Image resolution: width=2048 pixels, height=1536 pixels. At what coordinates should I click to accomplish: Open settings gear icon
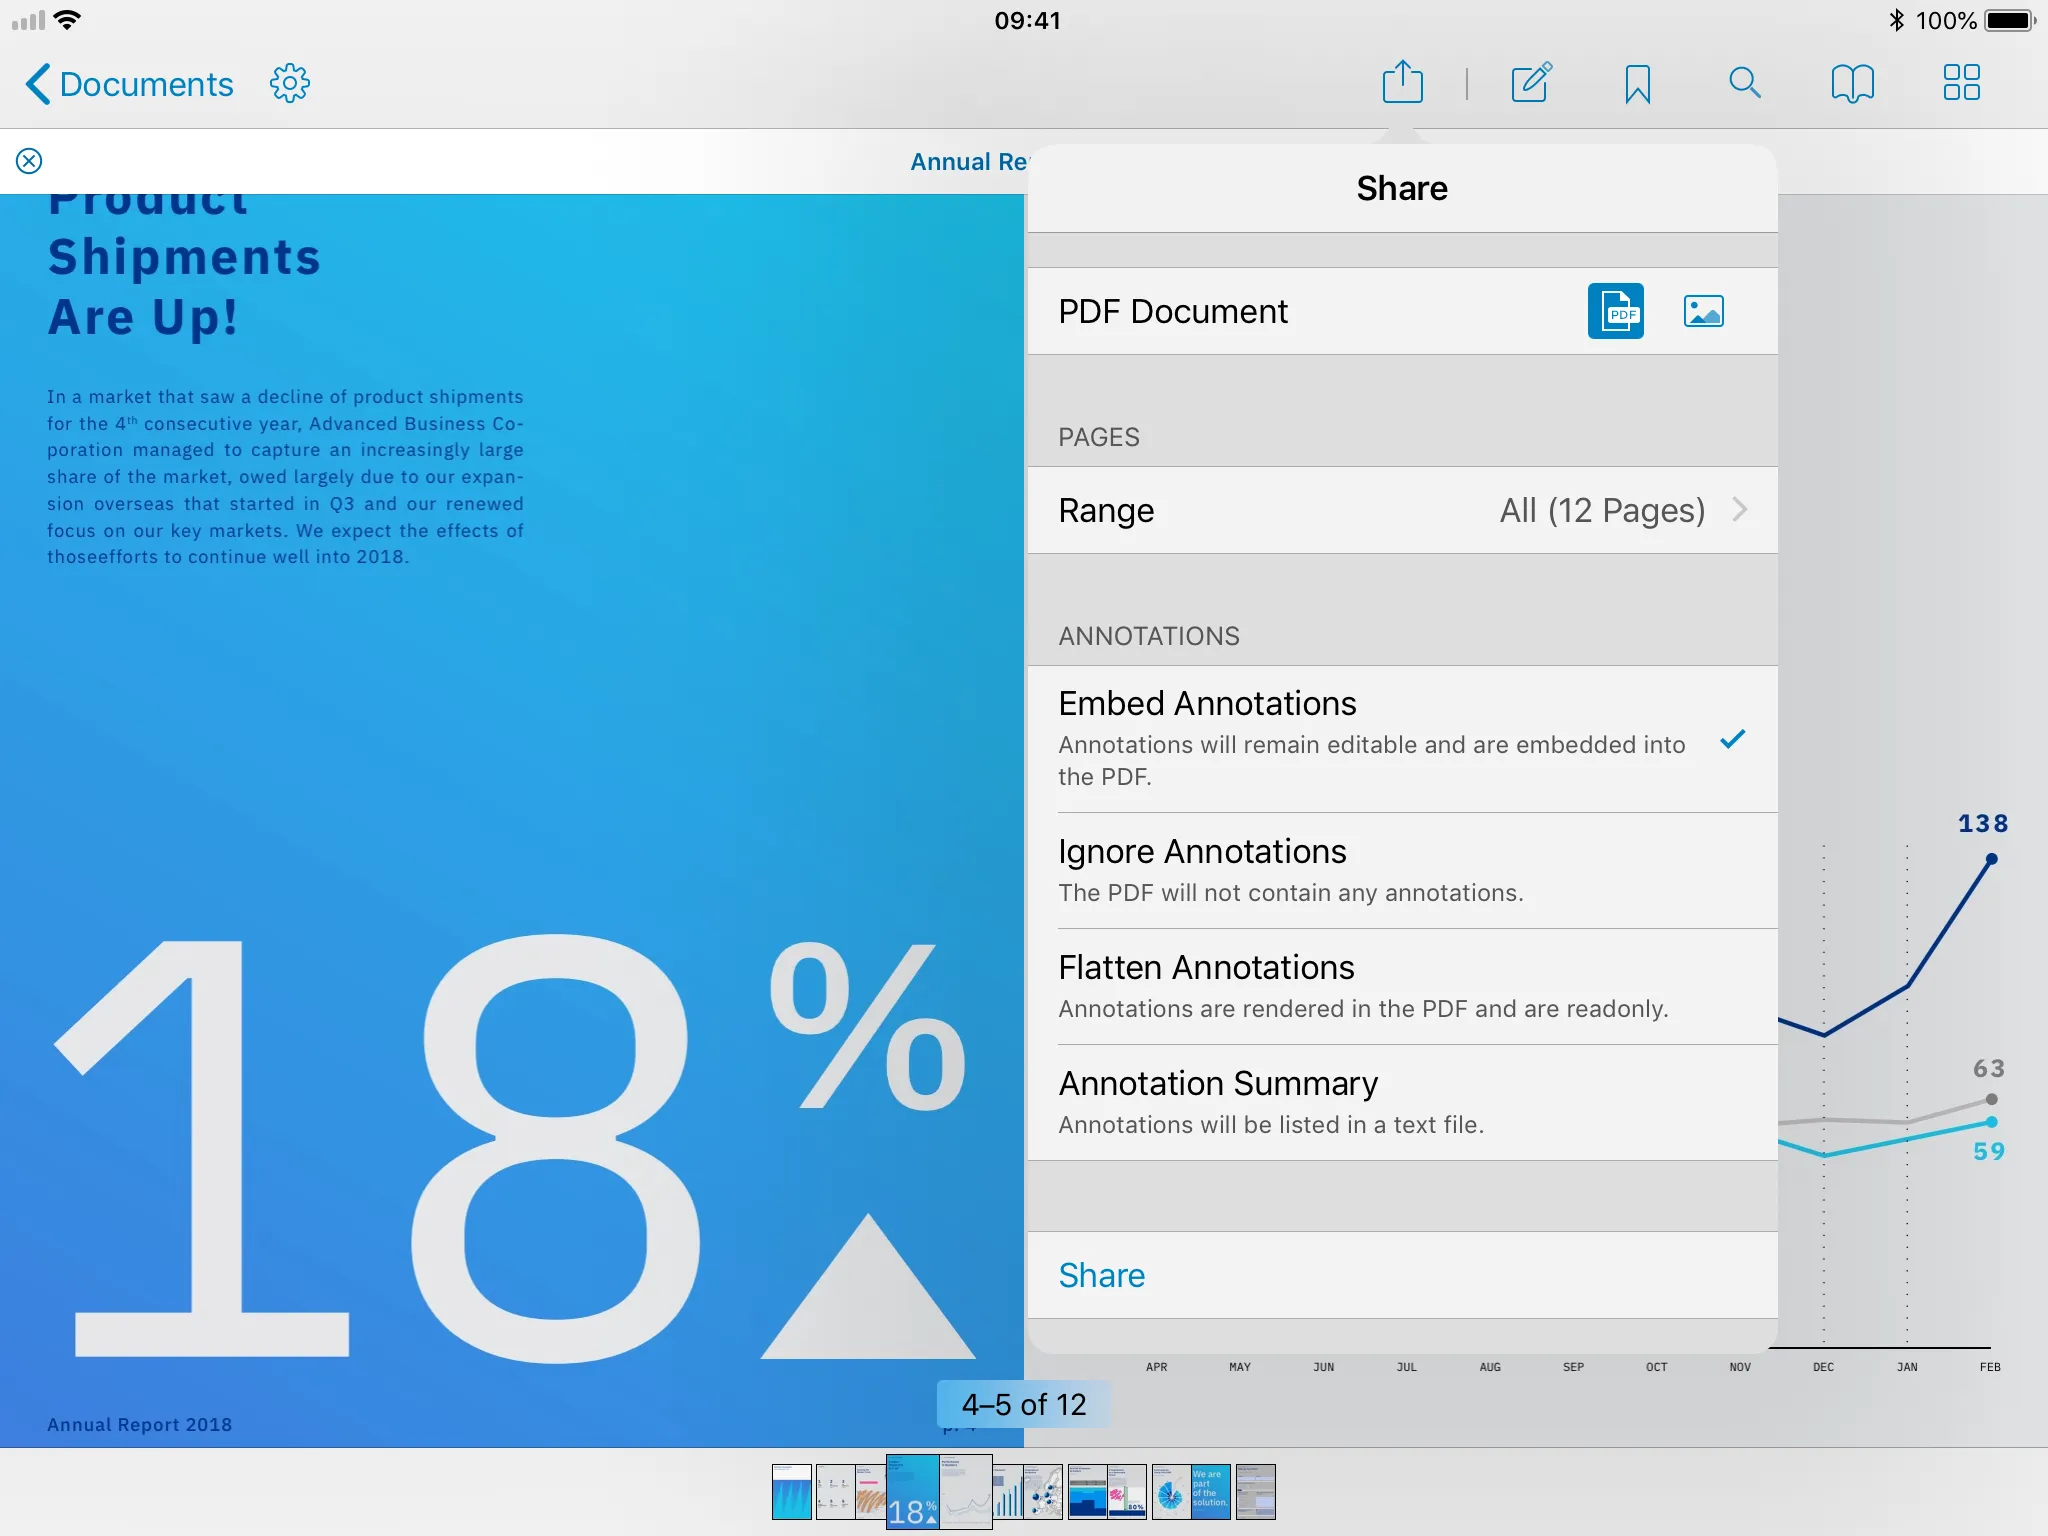(290, 84)
